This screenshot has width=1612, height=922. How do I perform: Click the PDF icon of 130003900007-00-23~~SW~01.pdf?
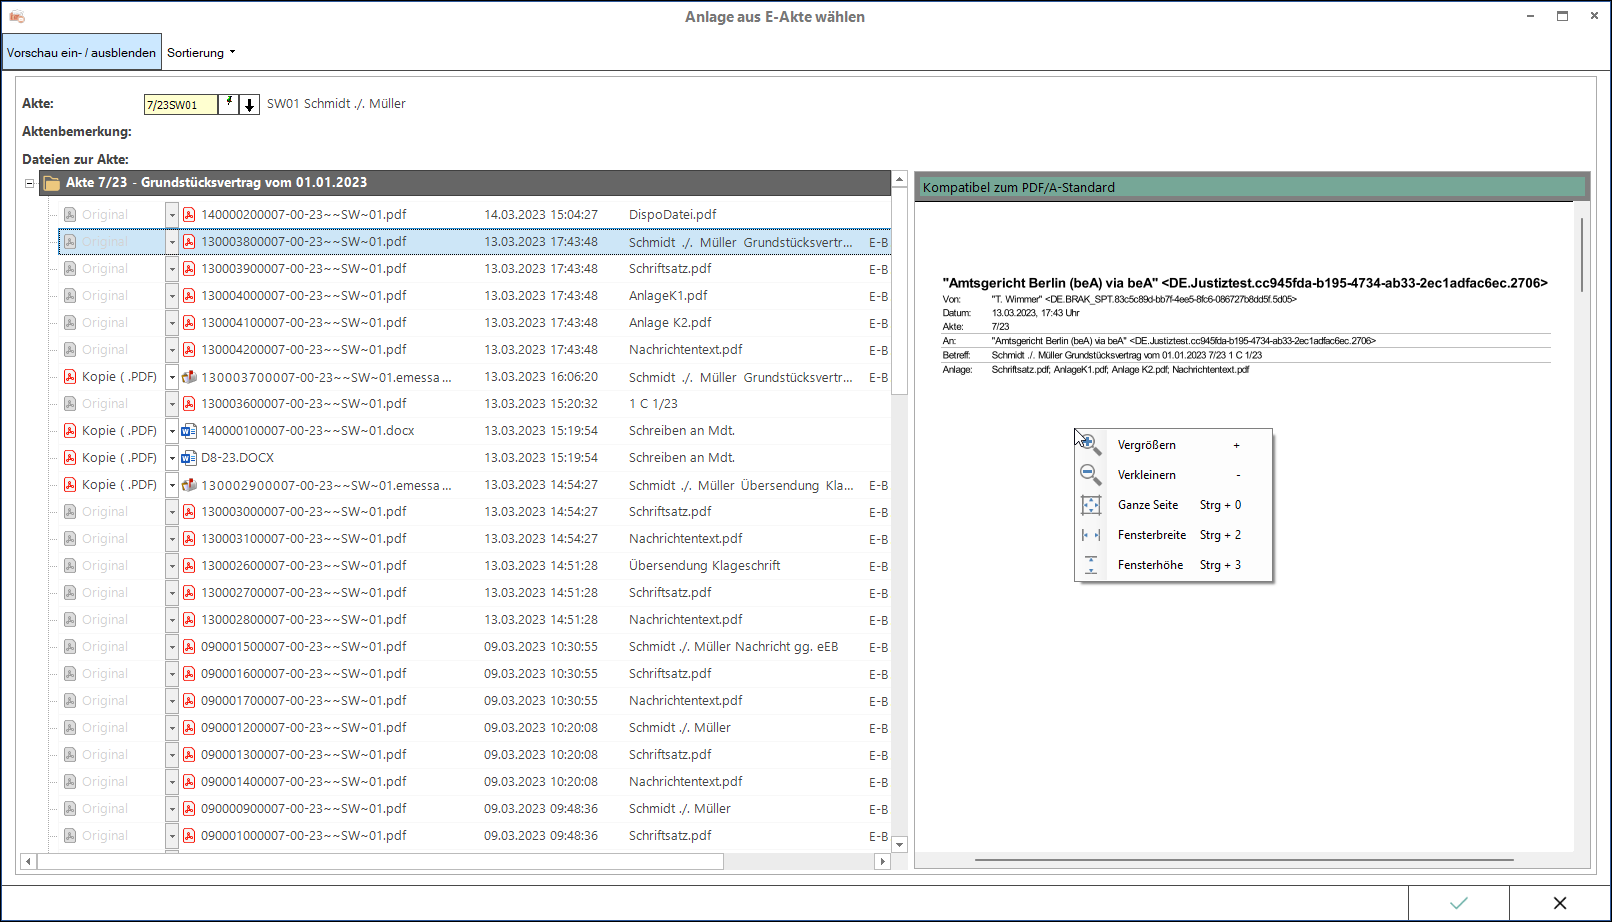pos(189,268)
